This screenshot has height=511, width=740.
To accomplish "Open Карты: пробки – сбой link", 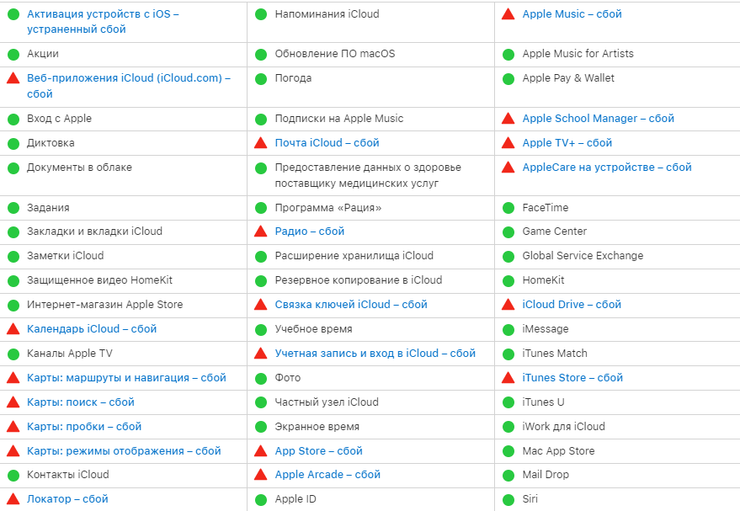I will pyautogui.click(x=84, y=427).
